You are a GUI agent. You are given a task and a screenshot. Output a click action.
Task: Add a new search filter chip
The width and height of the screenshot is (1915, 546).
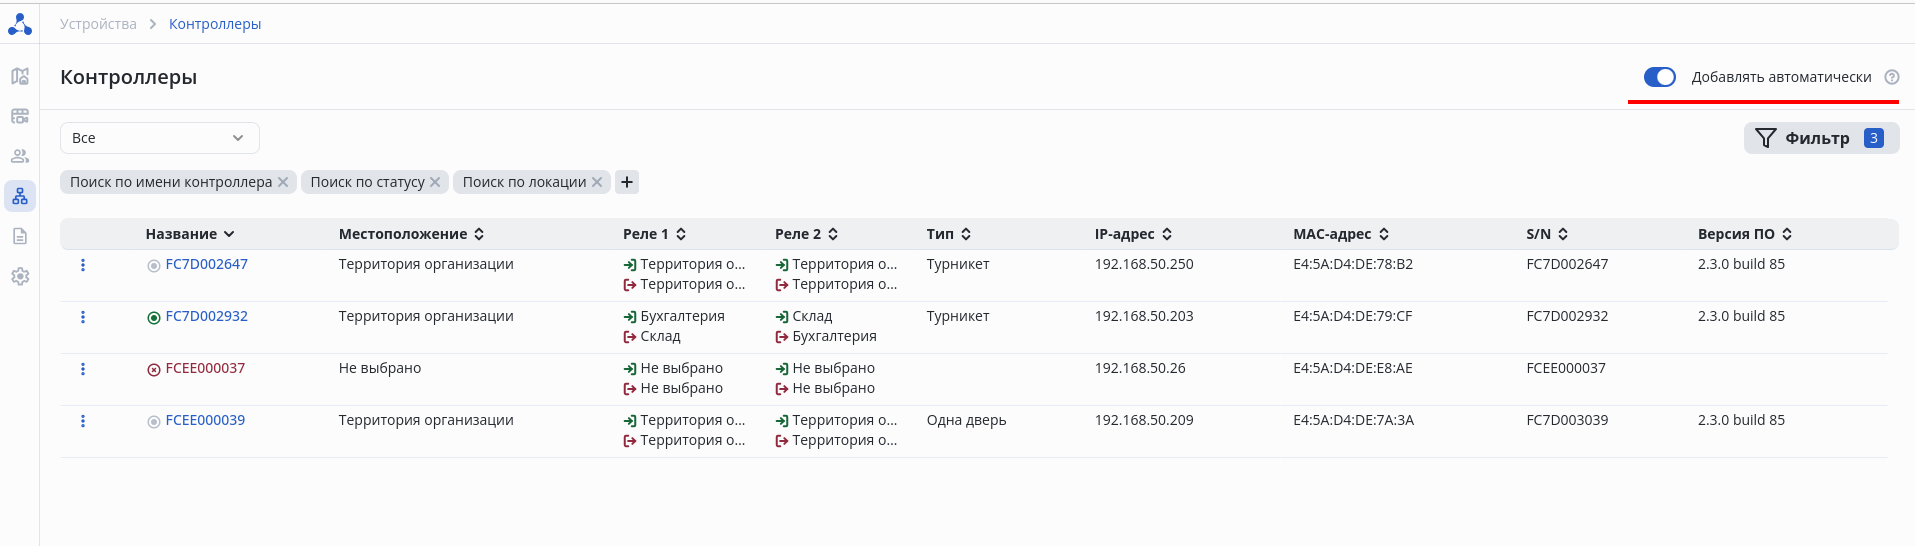point(627,182)
